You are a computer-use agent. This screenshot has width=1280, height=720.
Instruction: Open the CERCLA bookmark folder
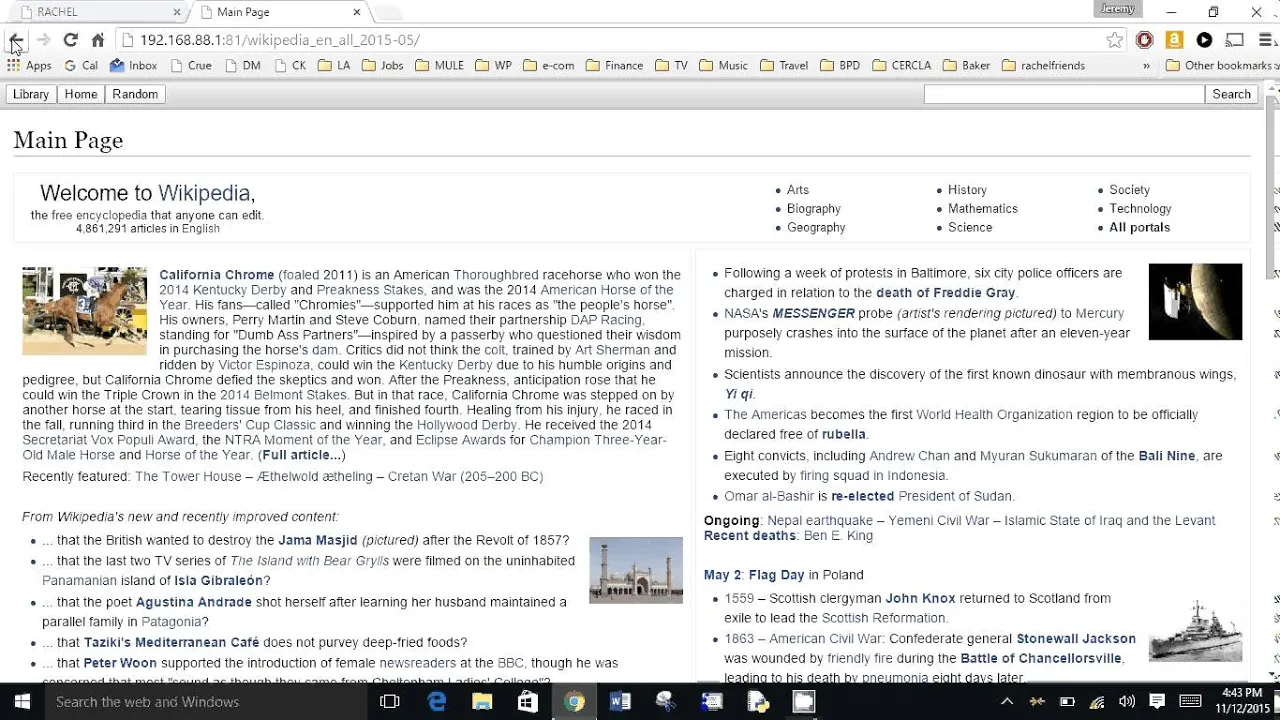tap(902, 66)
